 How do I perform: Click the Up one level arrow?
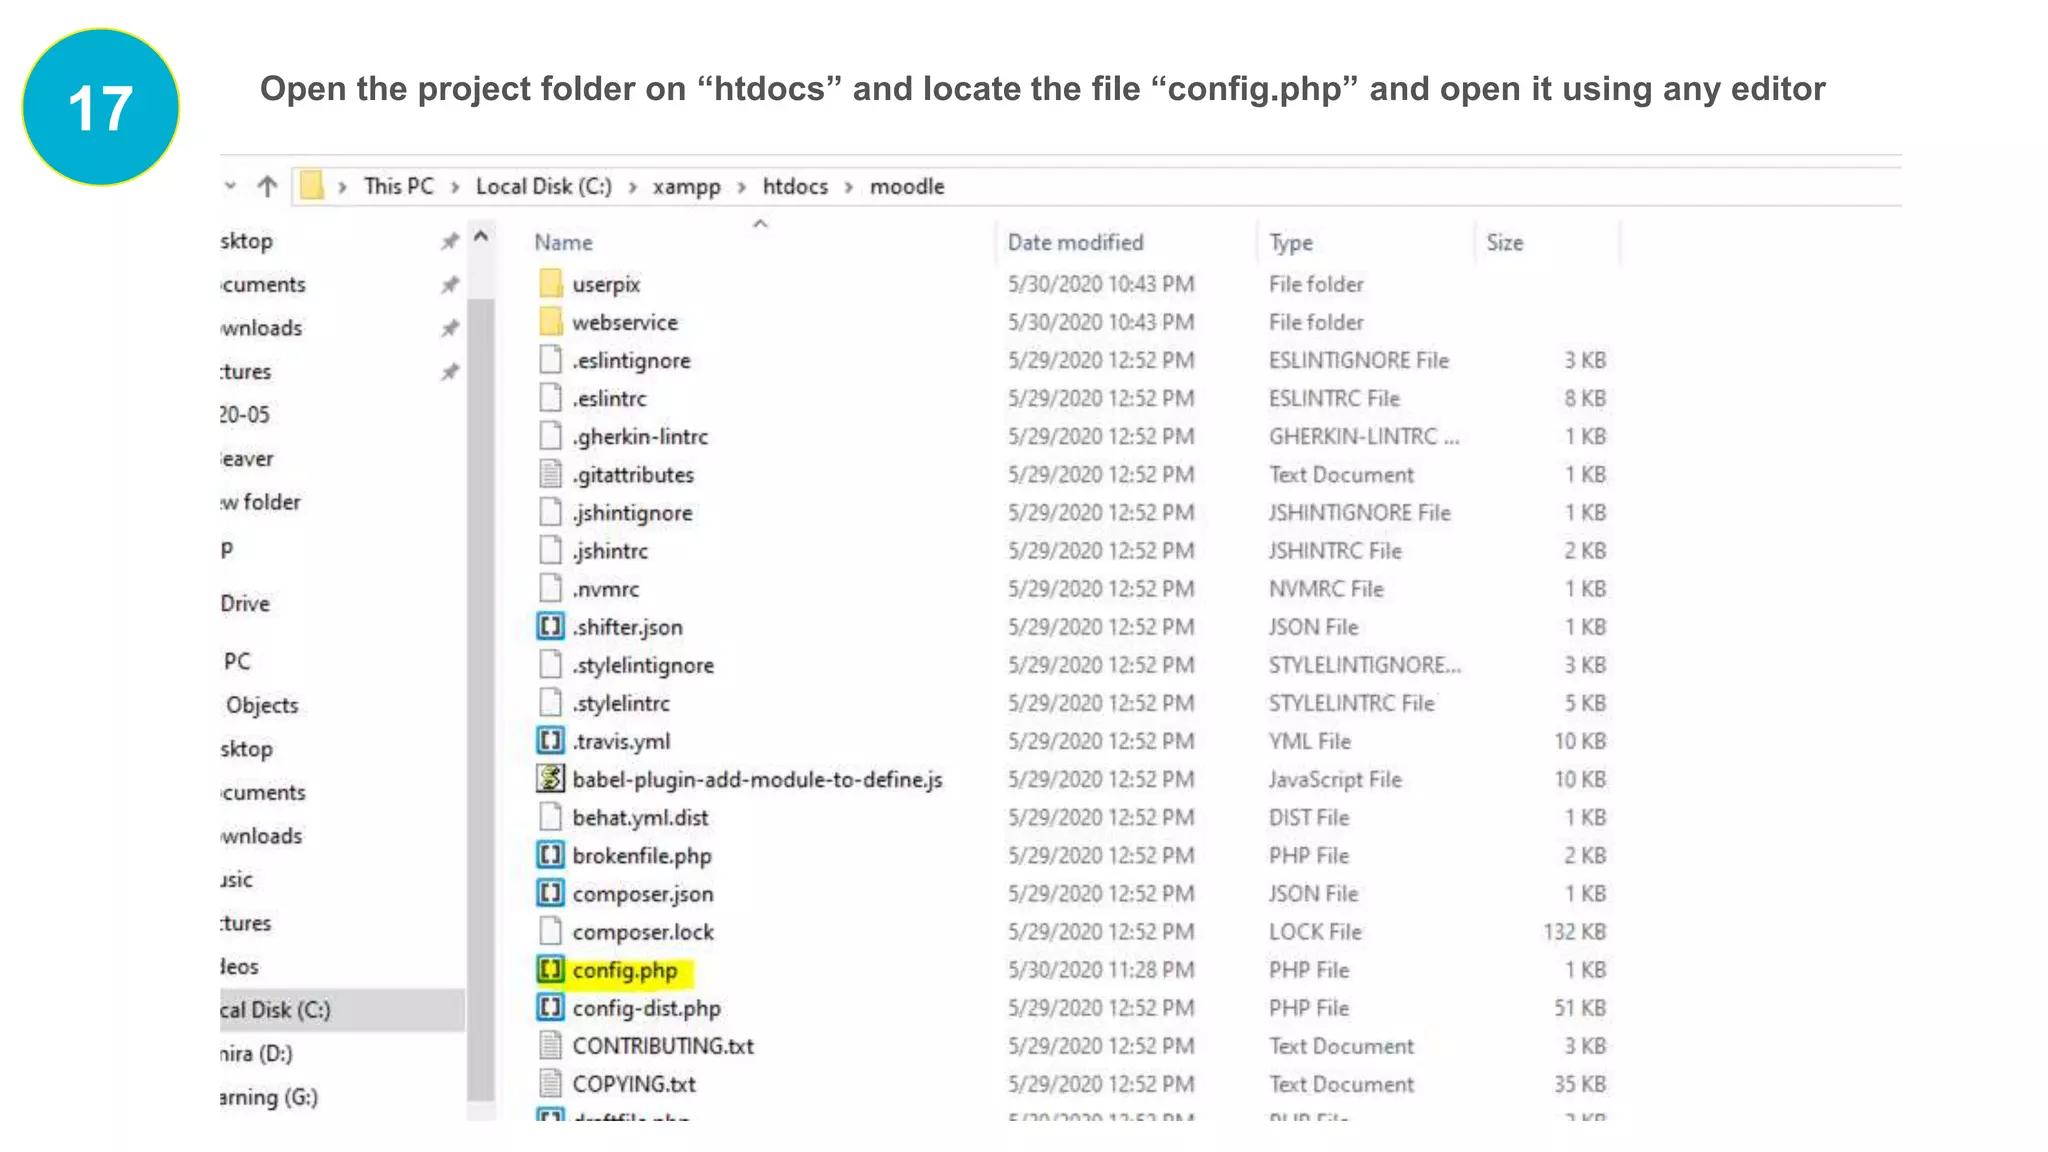pos(267,186)
